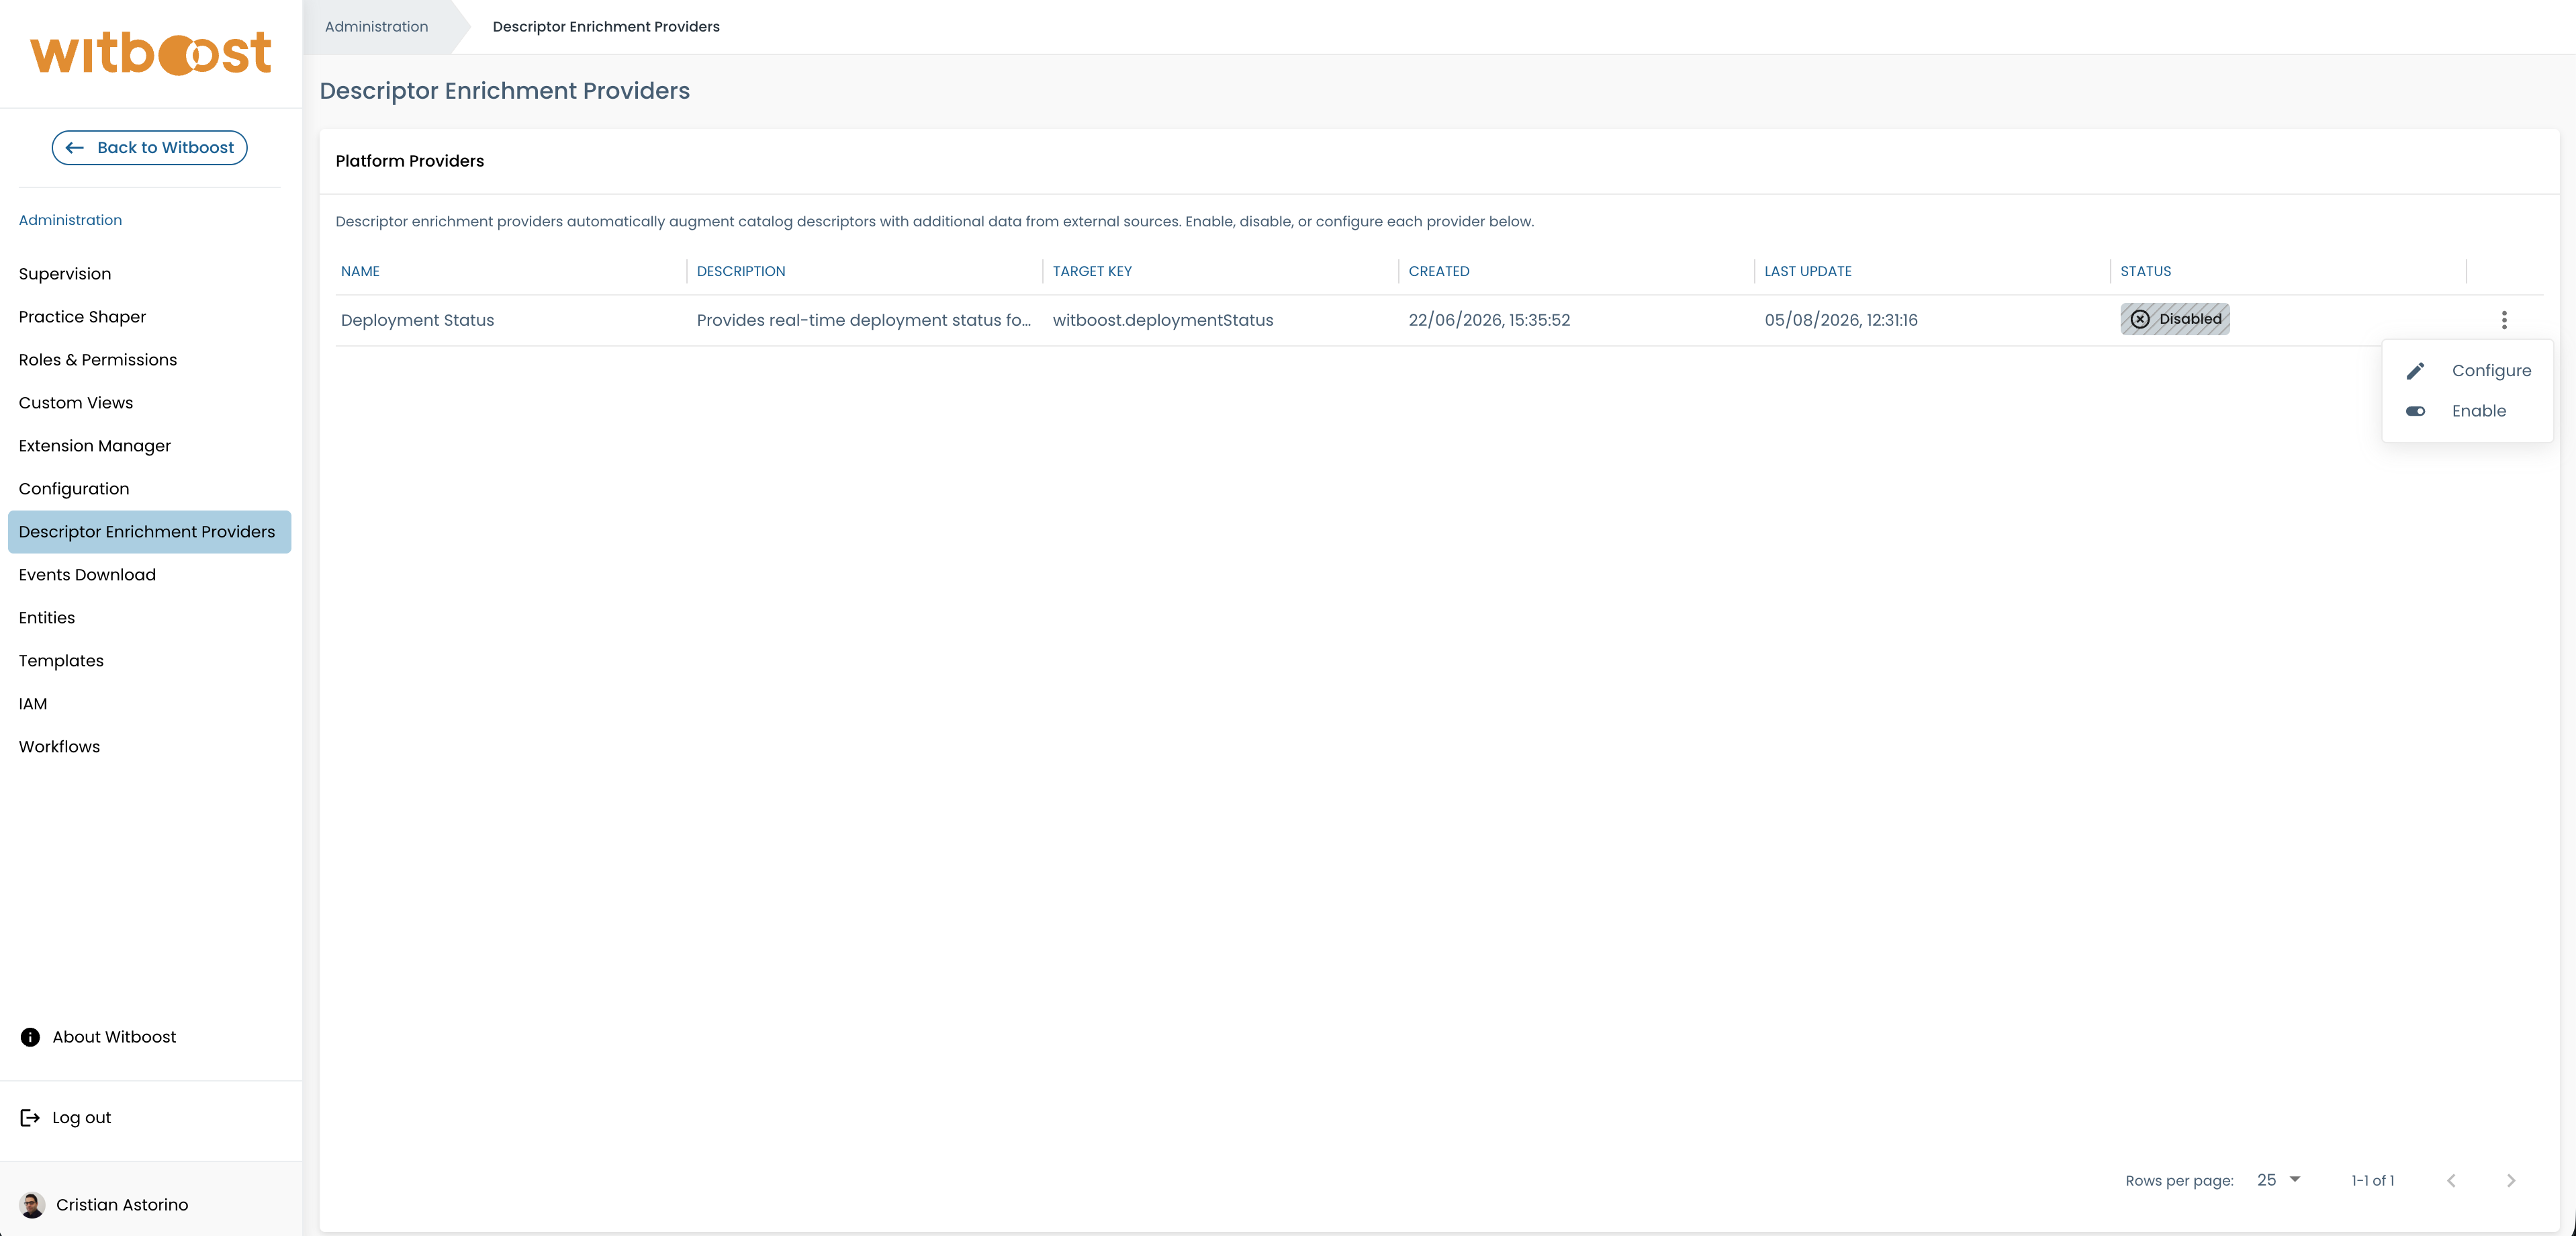Click the Administration breadcrumb

point(376,27)
